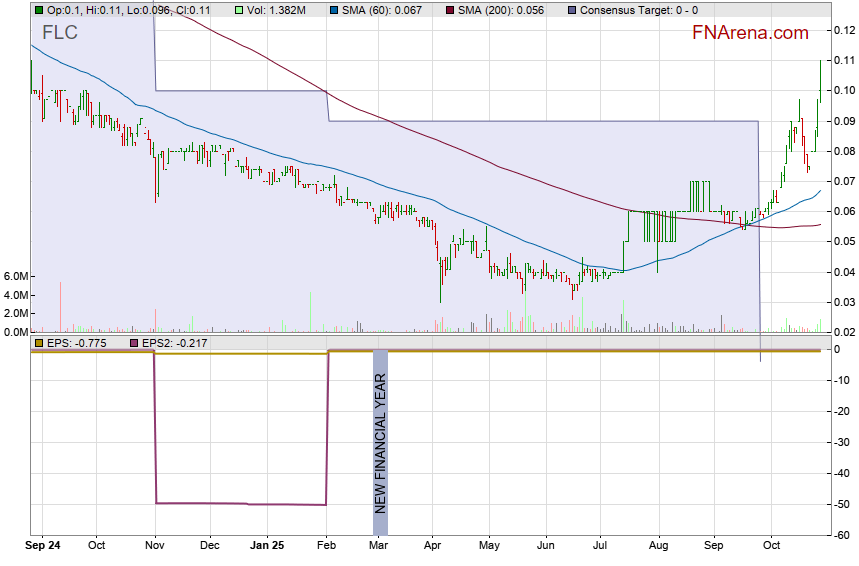Click the green OHLC price legend swatch
859x566 pixels.
pos(39,9)
